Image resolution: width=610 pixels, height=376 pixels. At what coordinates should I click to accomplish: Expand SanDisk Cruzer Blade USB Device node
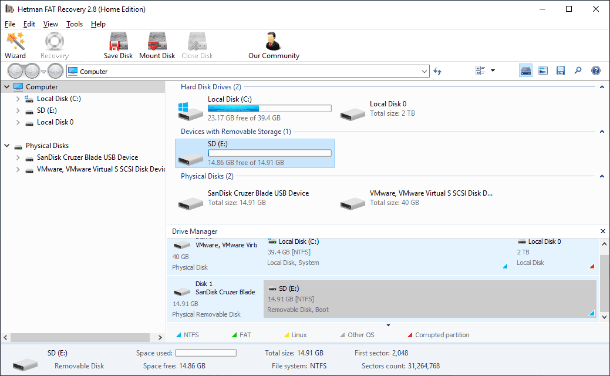click(x=18, y=157)
